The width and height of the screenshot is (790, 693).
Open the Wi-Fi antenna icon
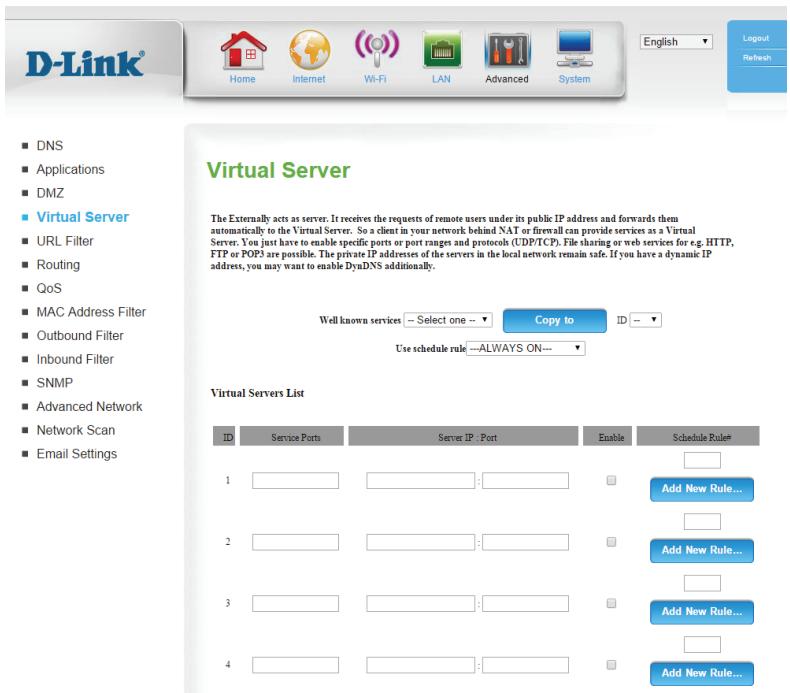[376, 48]
